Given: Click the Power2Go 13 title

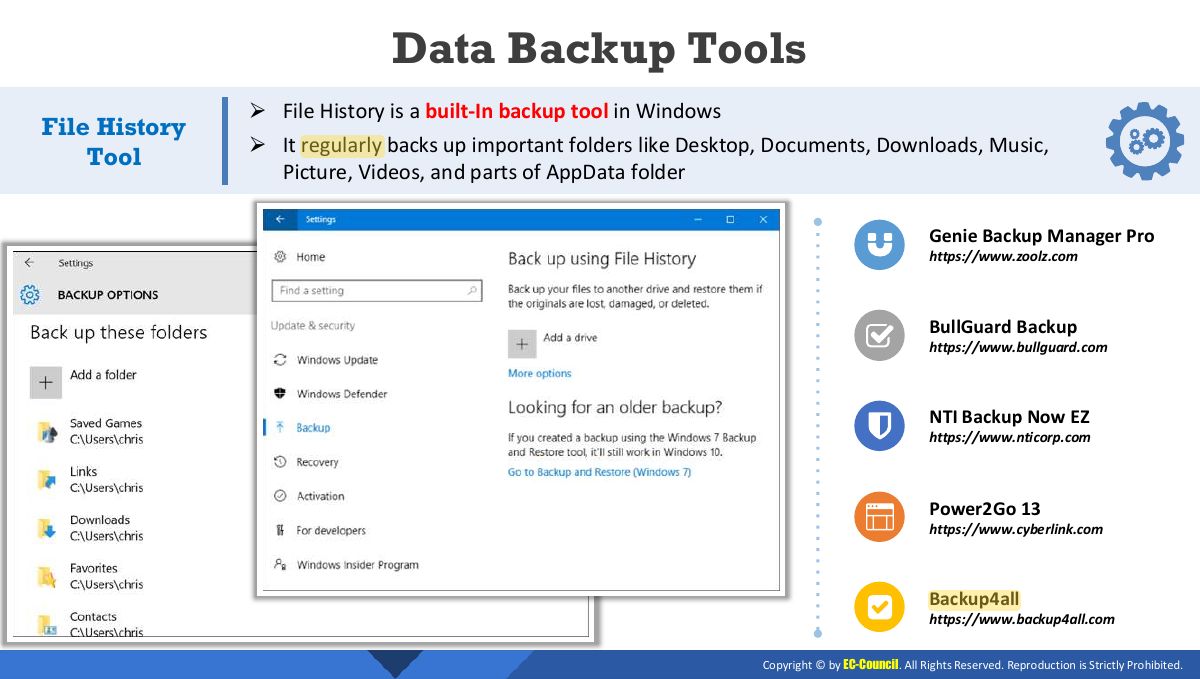Looking at the screenshot, I should [985, 508].
